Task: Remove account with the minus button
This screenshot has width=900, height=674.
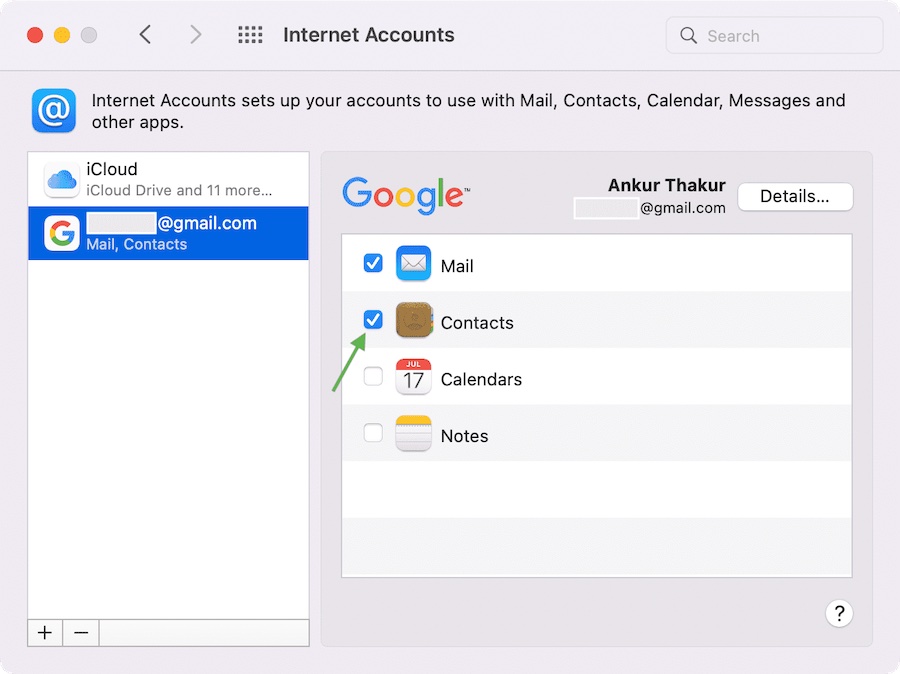Action: tap(81, 633)
